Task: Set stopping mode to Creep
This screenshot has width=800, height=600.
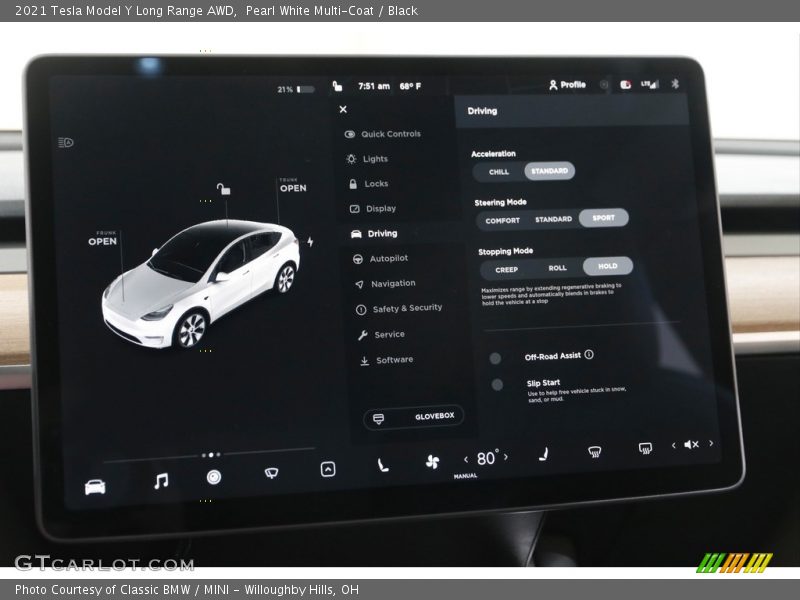Action: [506, 269]
